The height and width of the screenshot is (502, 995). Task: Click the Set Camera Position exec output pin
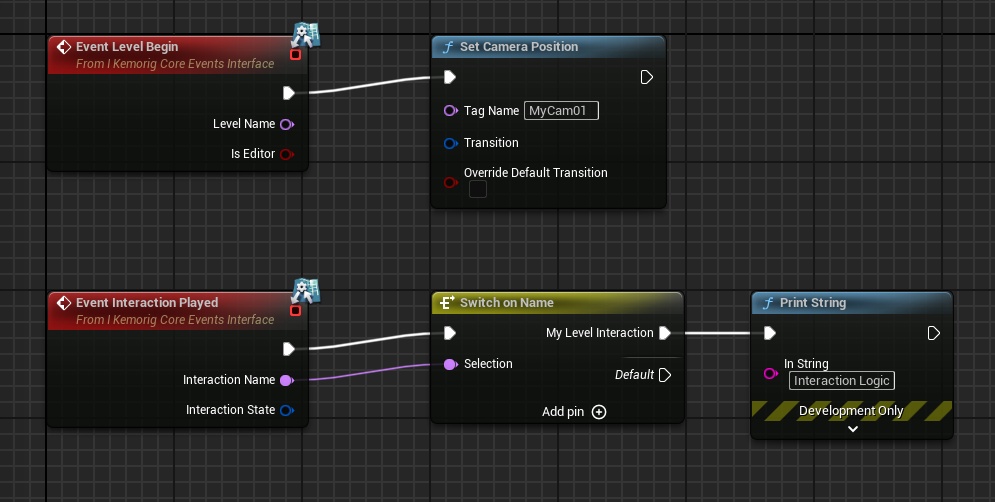click(646, 77)
